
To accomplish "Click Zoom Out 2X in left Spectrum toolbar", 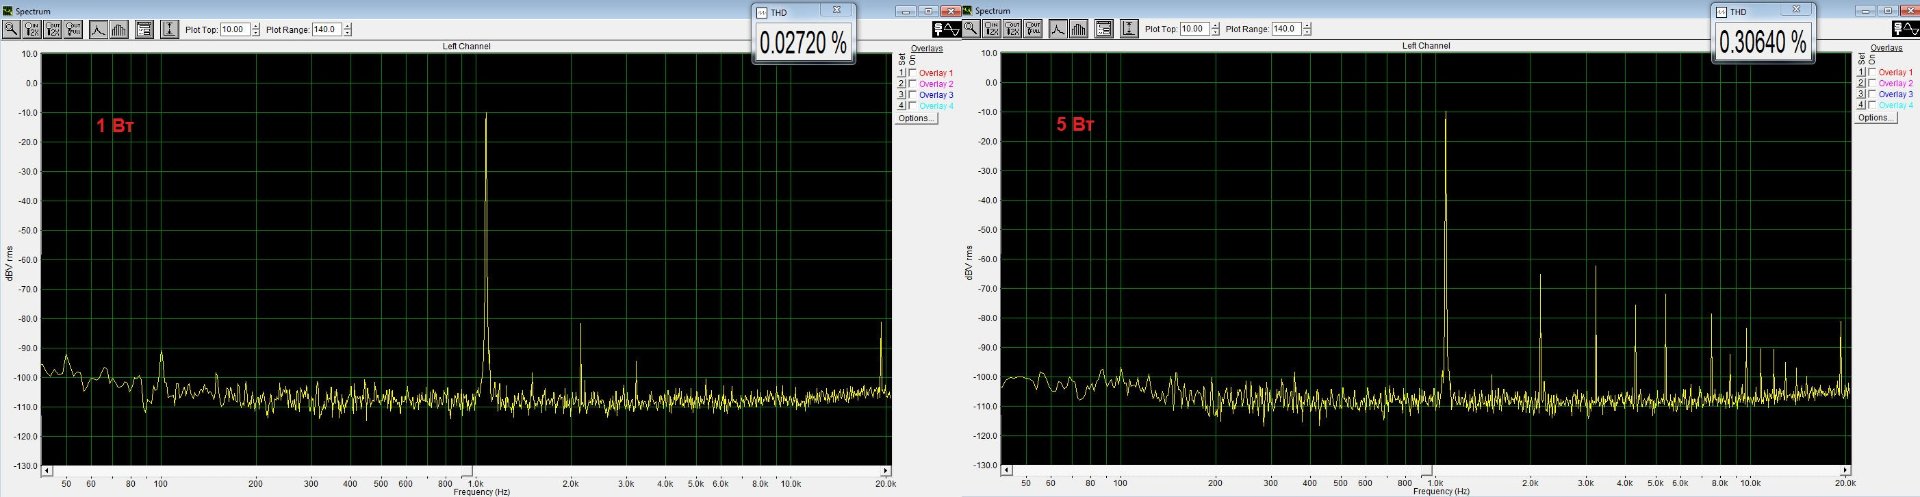I will [53, 29].
